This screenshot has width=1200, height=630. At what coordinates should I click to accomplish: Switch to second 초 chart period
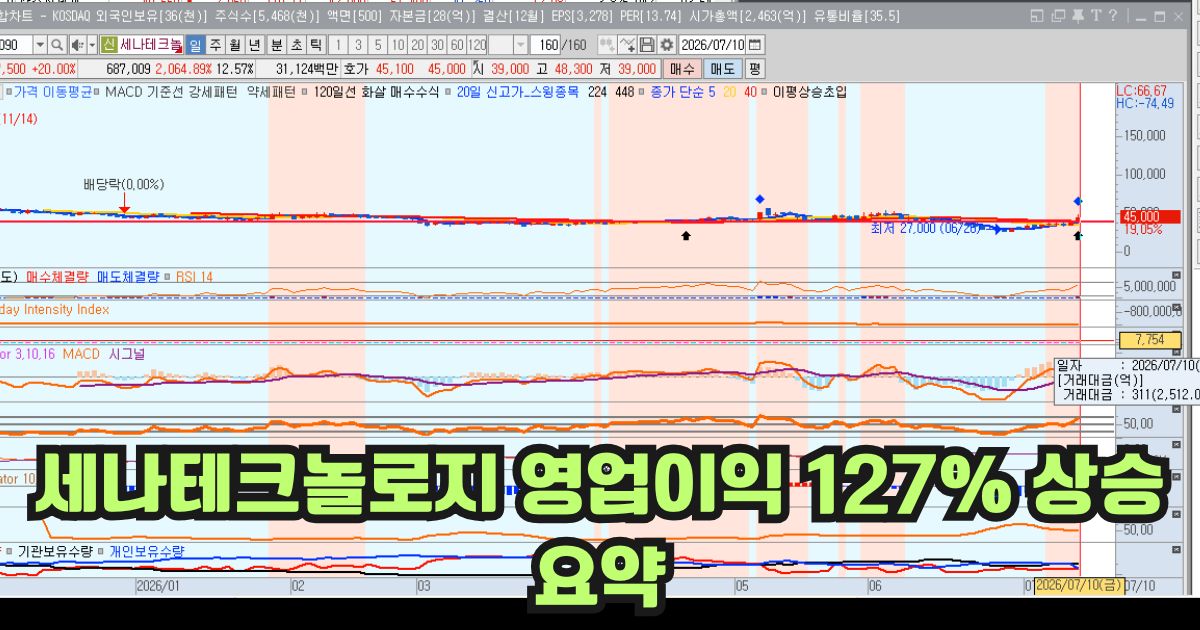click(296, 45)
